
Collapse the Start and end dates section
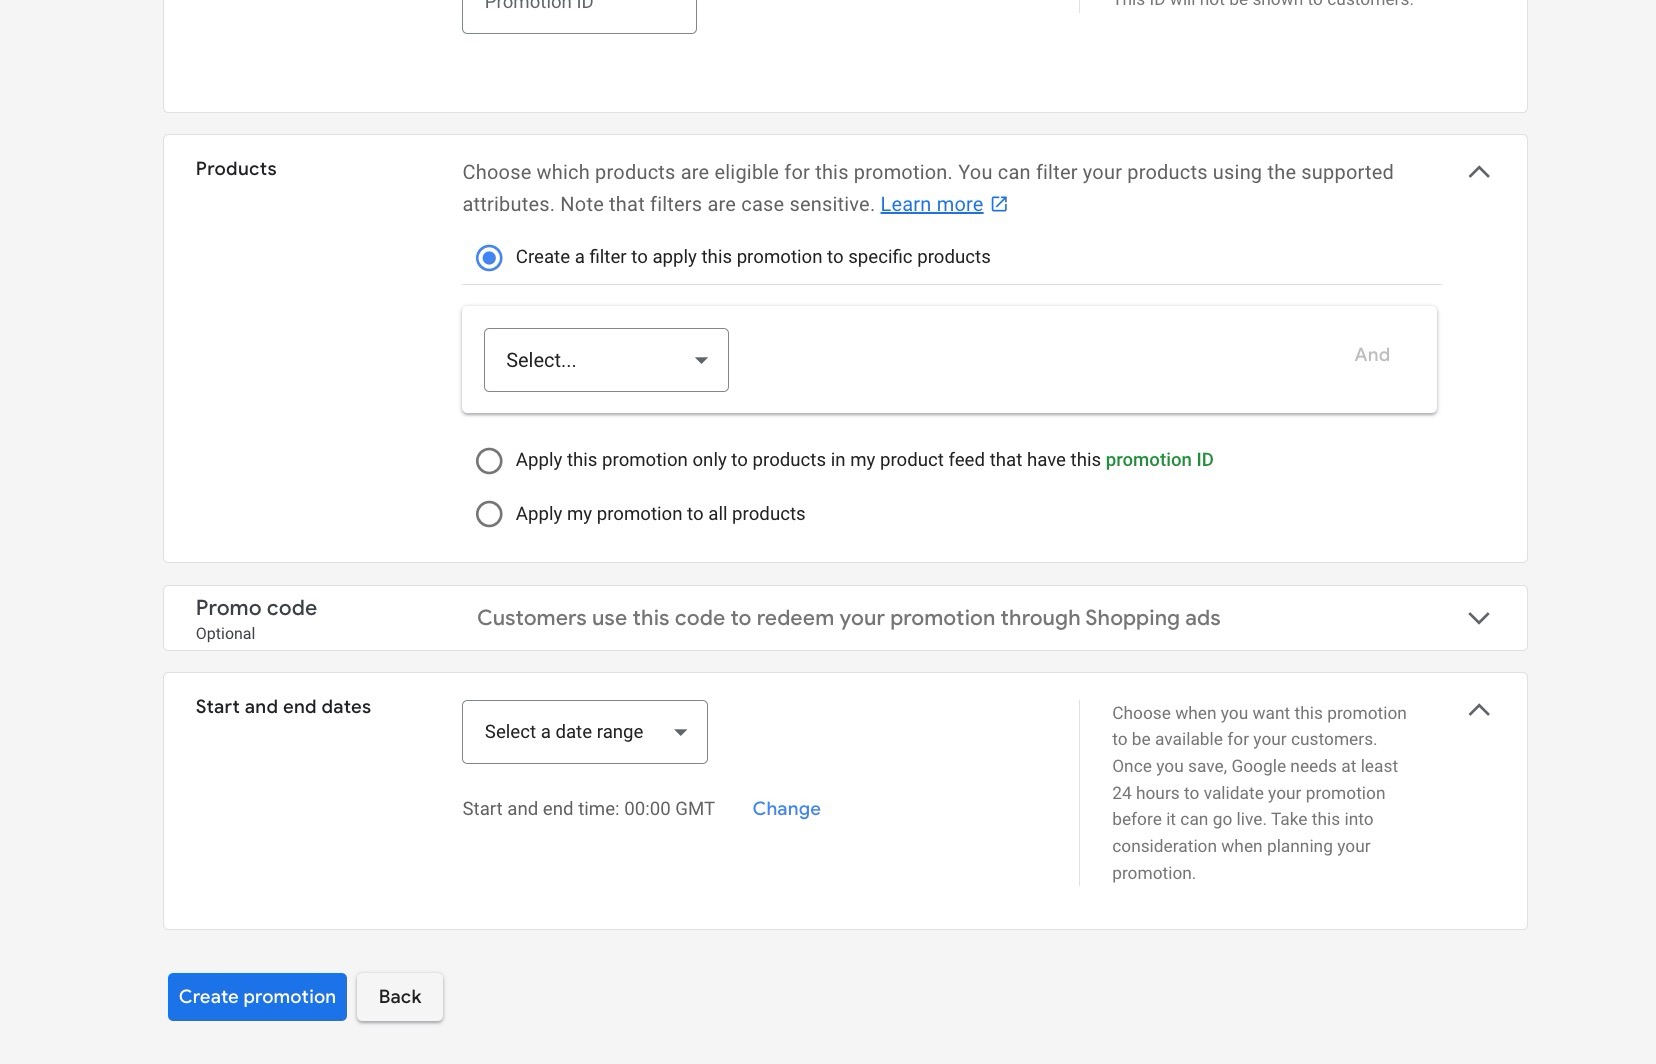point(1479,710)
